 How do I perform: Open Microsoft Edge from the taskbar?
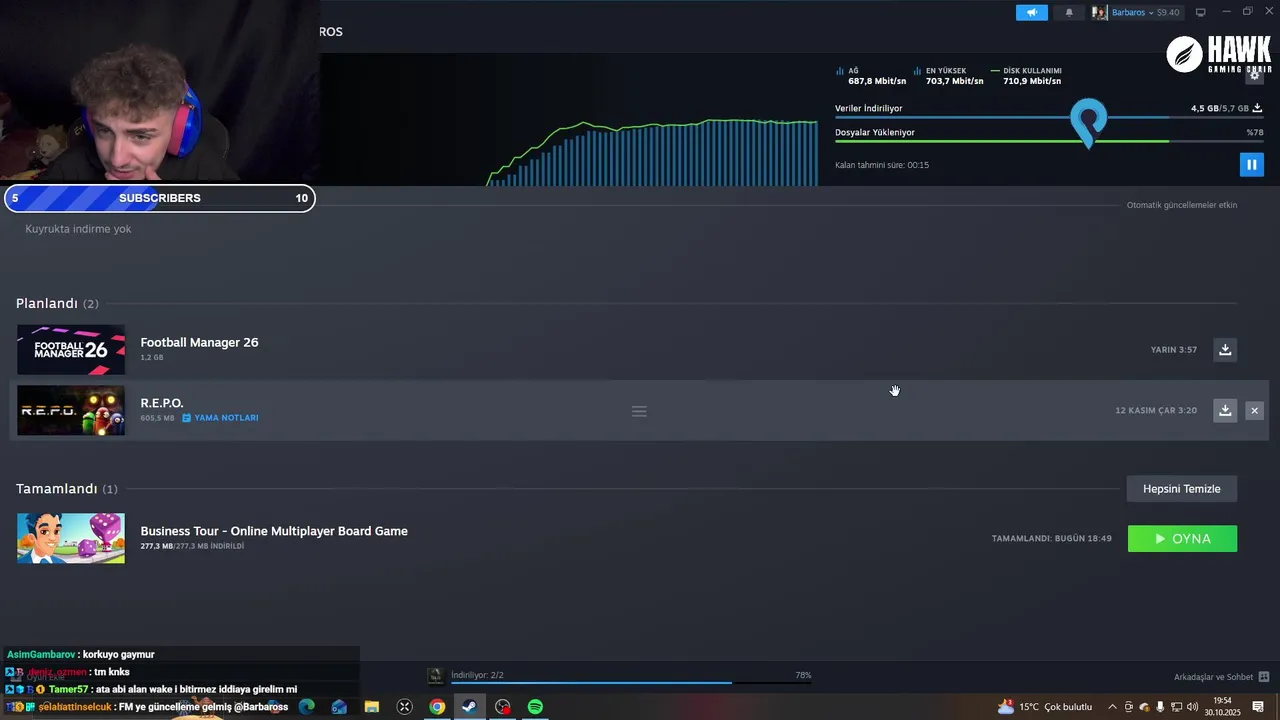pos(307,707)
